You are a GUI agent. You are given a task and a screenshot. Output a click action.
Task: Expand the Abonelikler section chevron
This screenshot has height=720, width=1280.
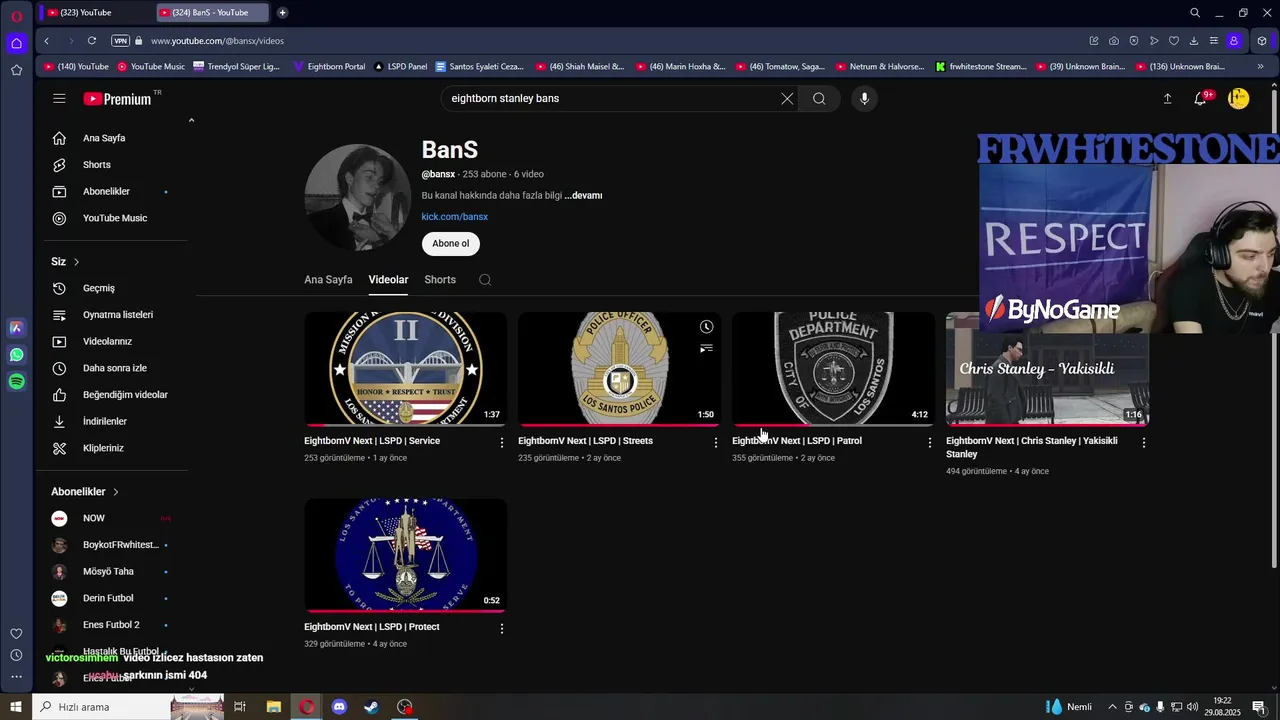pos(116,492)
